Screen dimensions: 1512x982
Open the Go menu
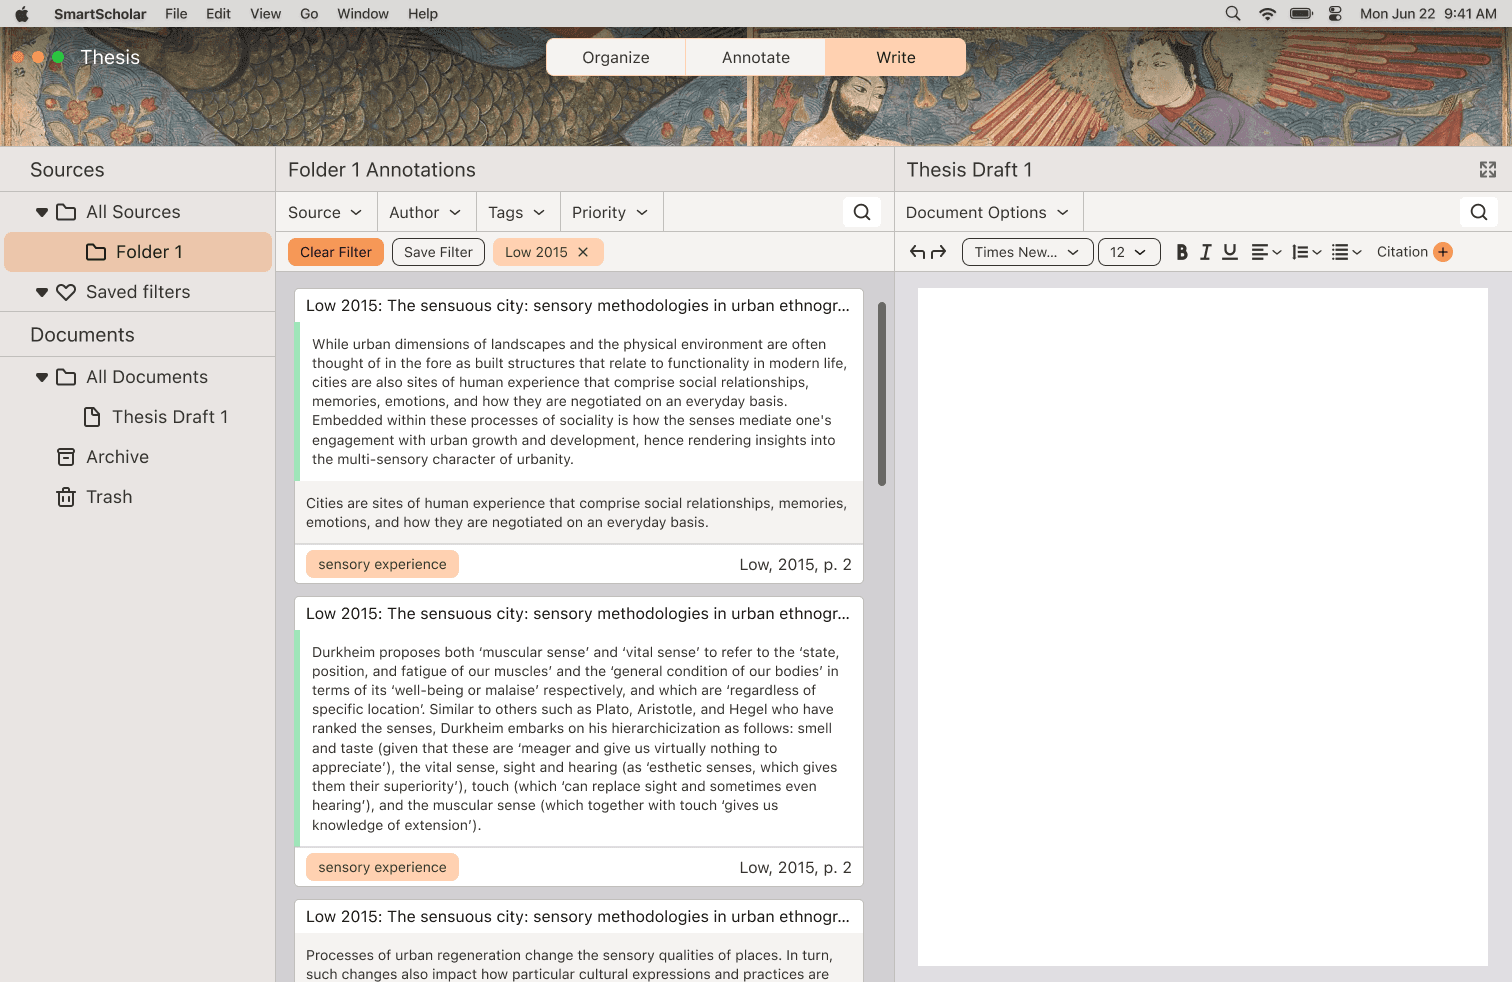point(309,14)
